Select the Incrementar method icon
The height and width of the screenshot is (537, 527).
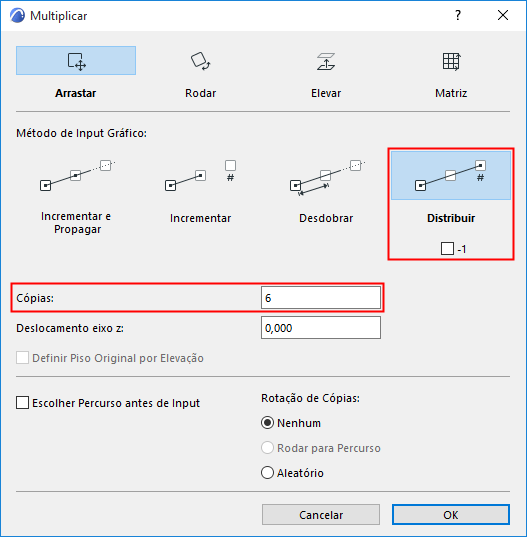tap(201, 175)
